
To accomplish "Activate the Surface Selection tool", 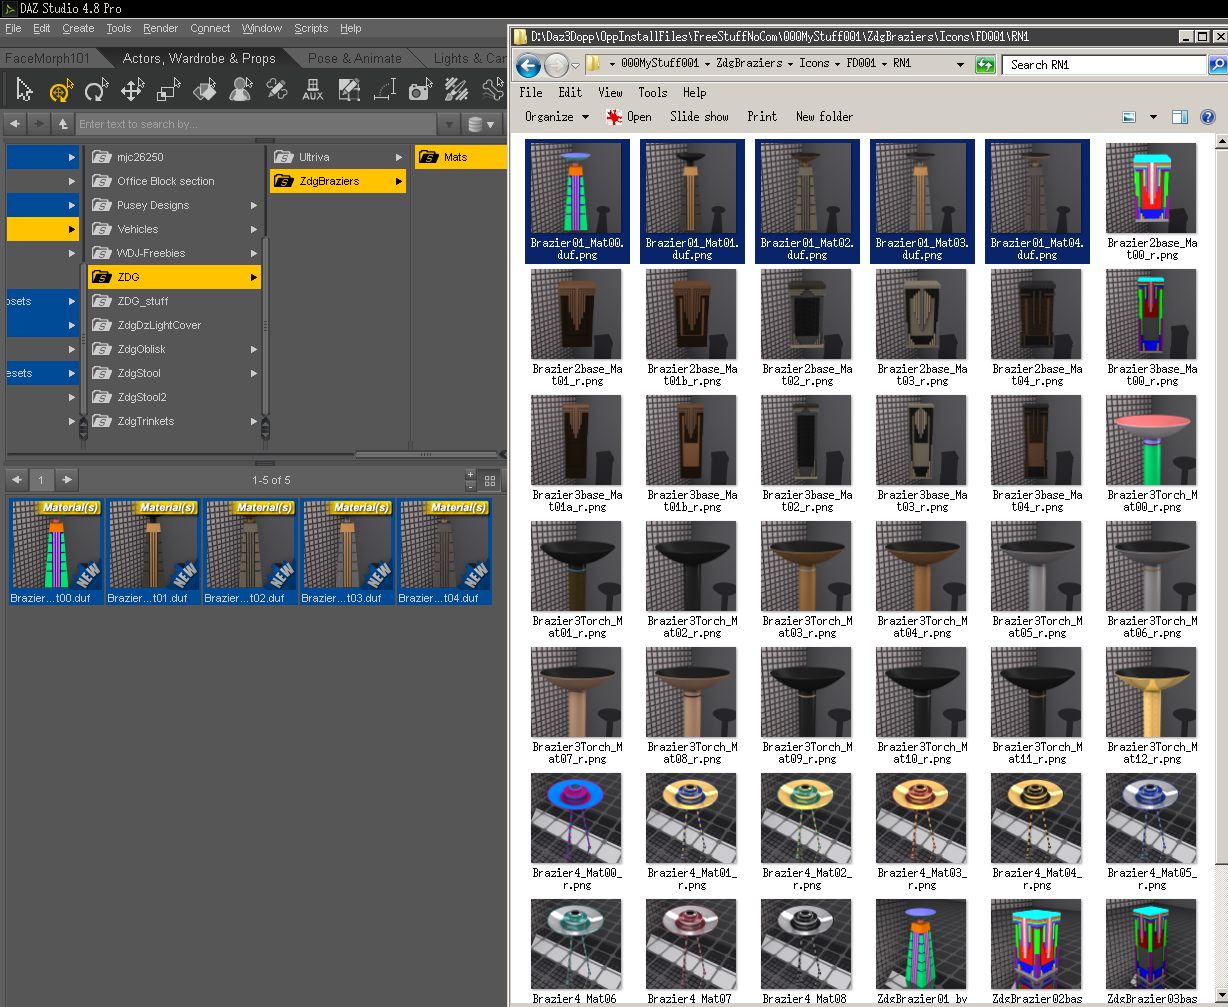I will tap(204, 91).
